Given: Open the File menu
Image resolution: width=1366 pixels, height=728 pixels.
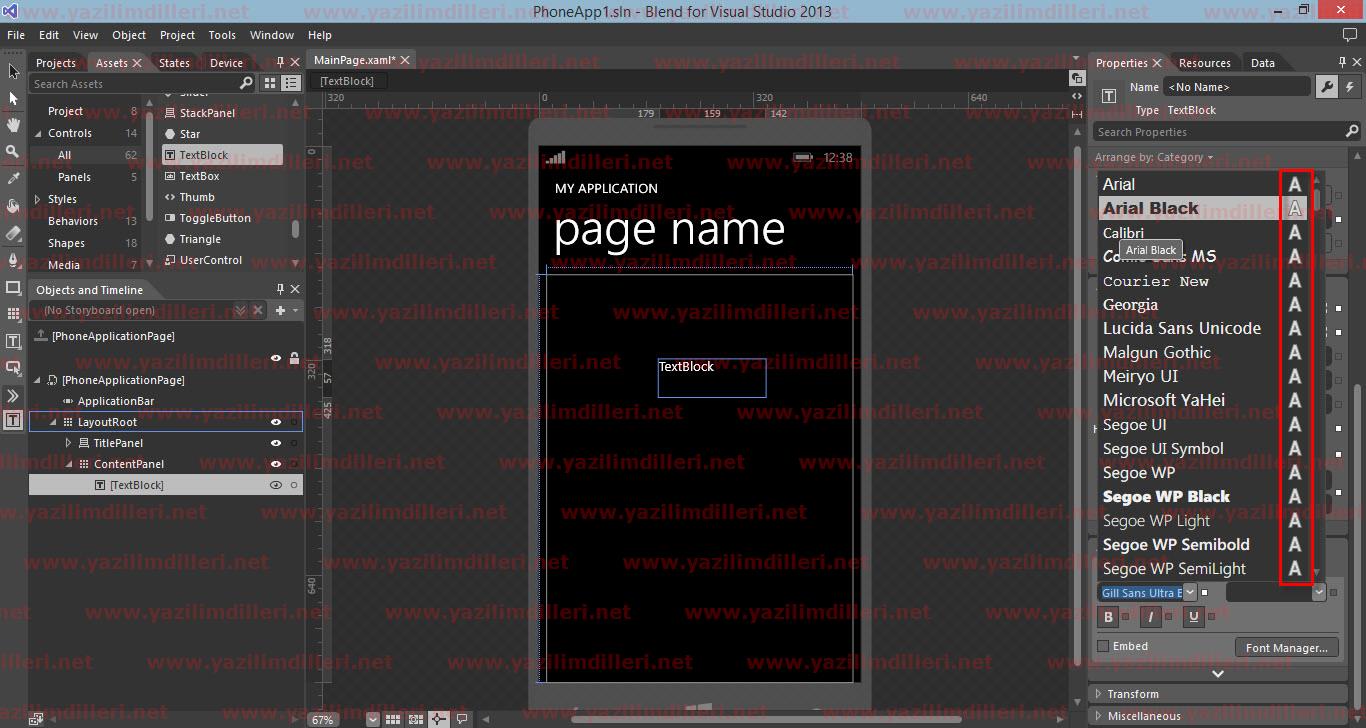Looking at the screenshot, I should pyautogui.click(x=16, y=35).
